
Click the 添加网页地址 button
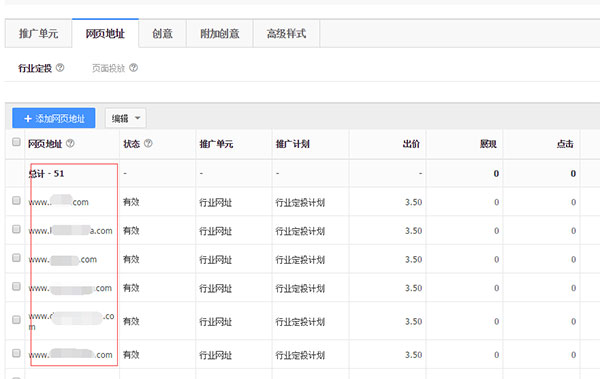(54, 118)
